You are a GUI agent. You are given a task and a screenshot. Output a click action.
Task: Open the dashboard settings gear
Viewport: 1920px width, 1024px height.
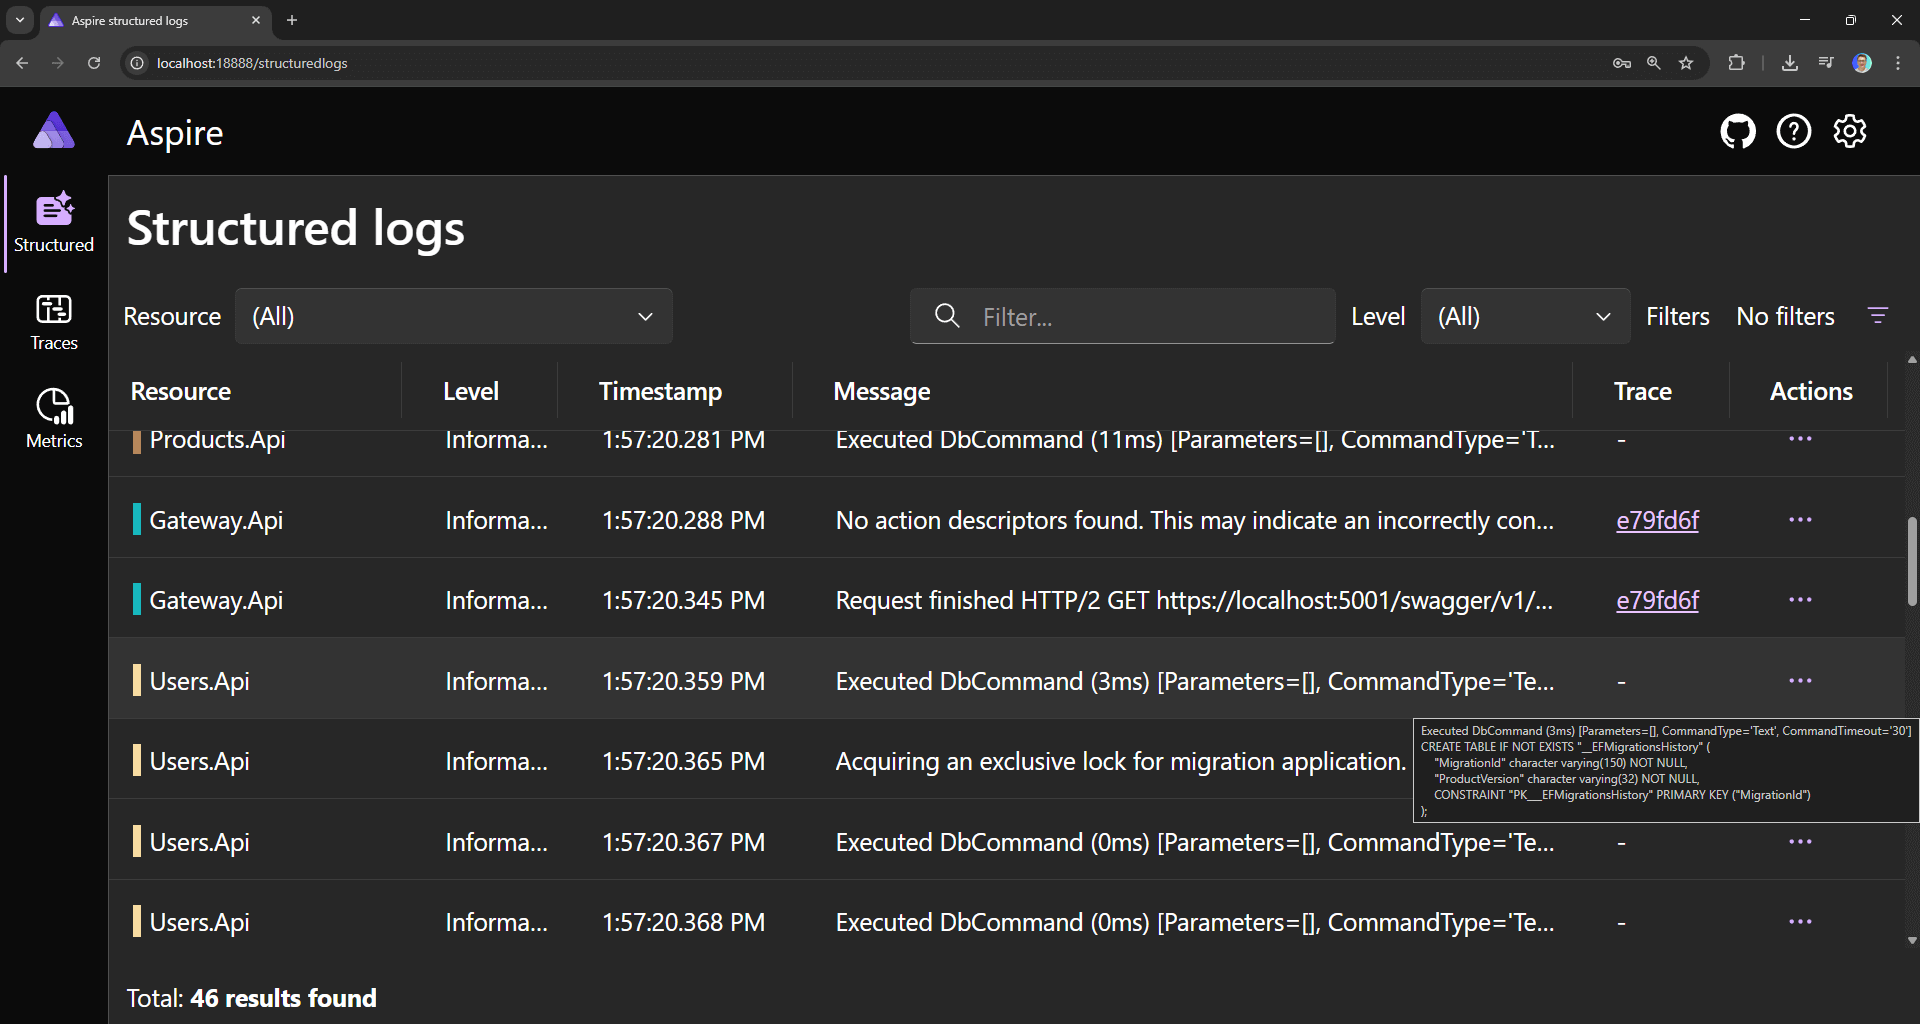pos(1850,131)
